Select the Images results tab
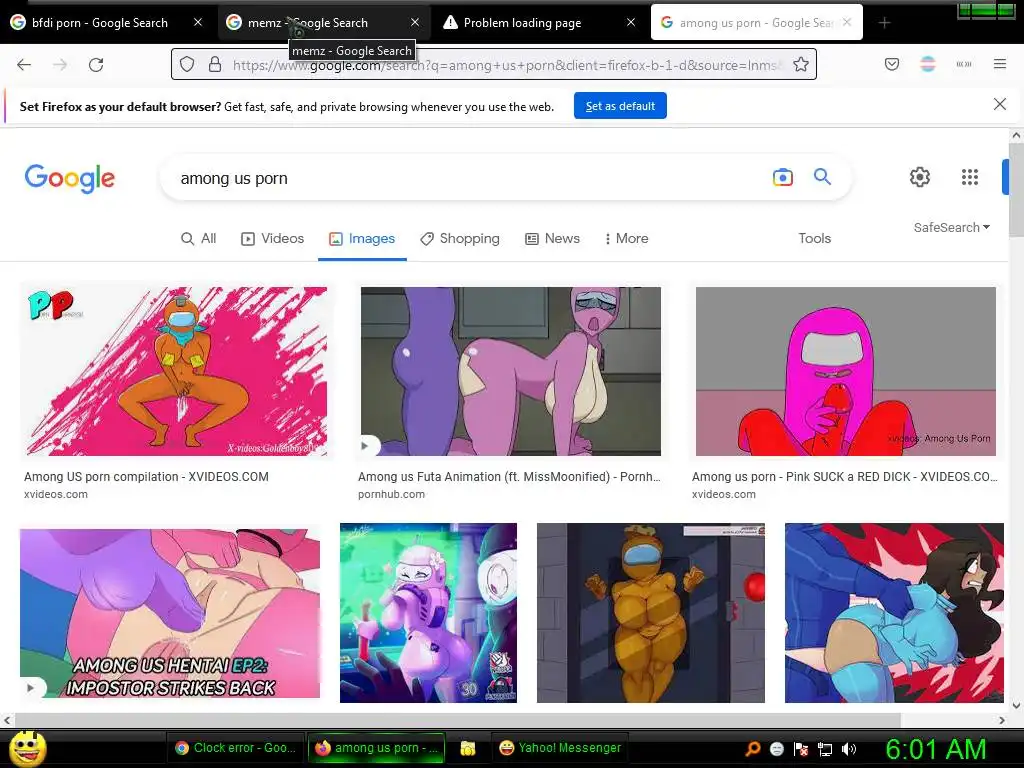 (362, 238)
